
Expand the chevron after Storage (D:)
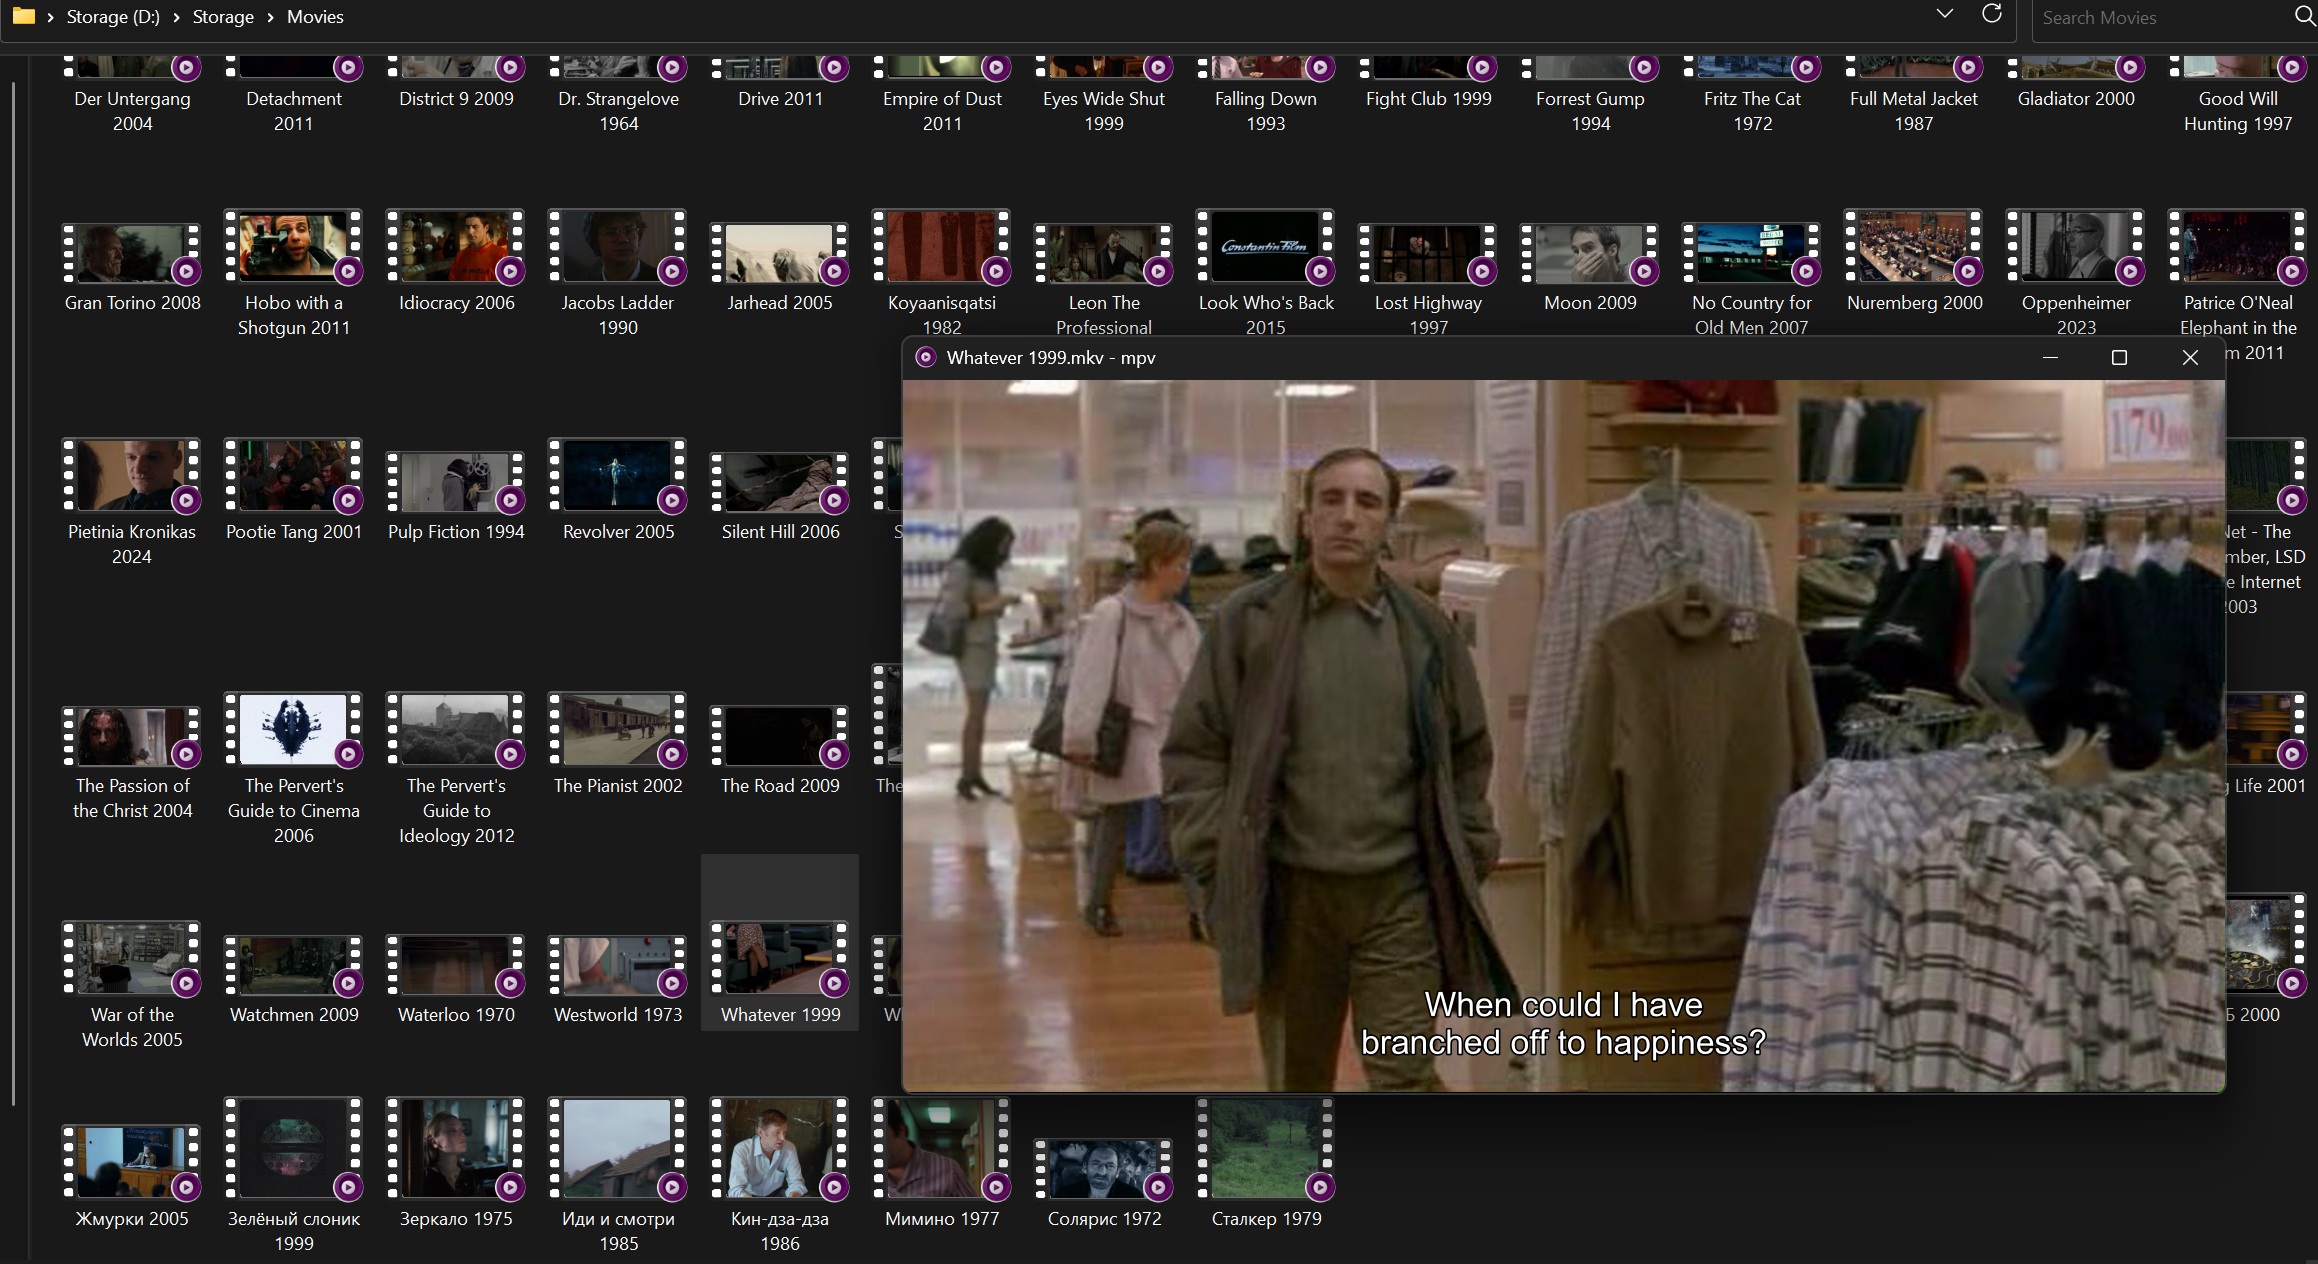[176, 18]
